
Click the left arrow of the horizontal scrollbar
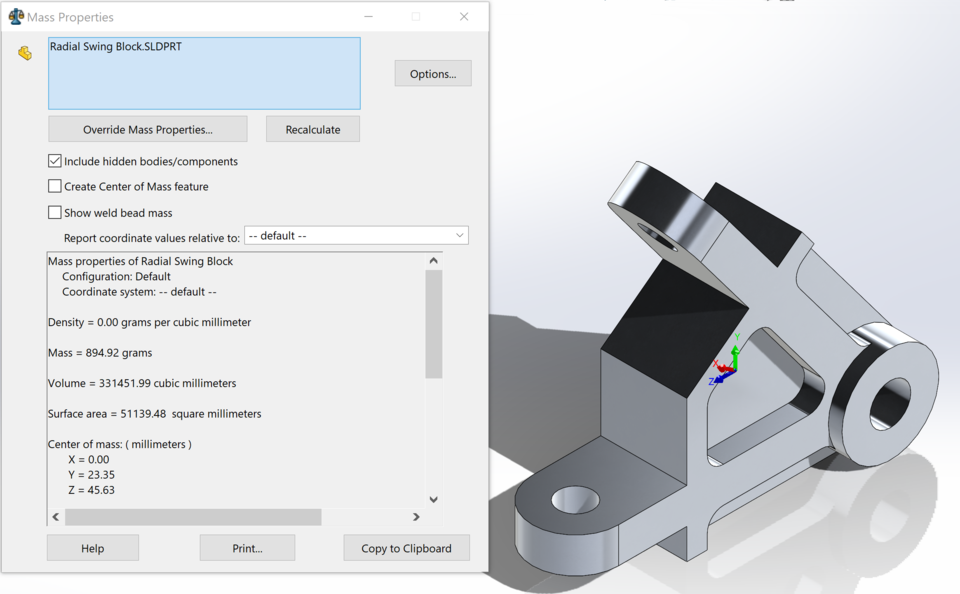54,517
